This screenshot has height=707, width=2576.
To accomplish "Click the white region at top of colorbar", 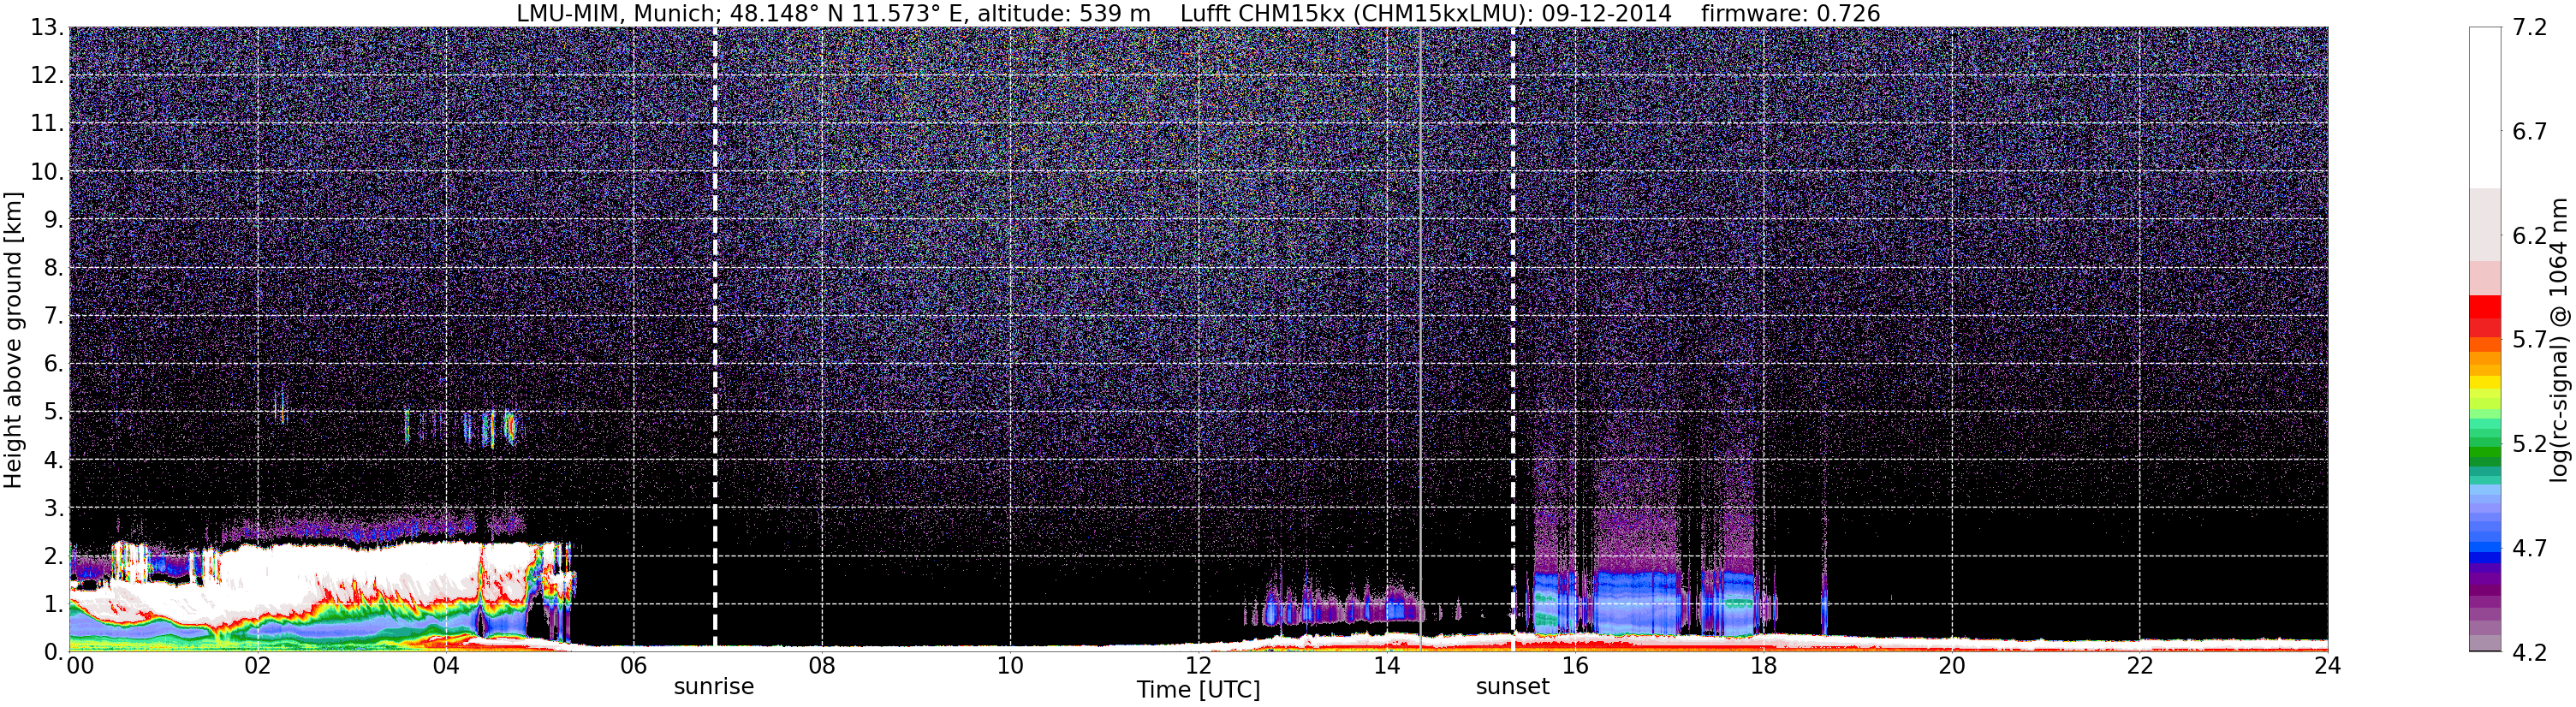I will pyautogui.click(x=2485, y=107).
